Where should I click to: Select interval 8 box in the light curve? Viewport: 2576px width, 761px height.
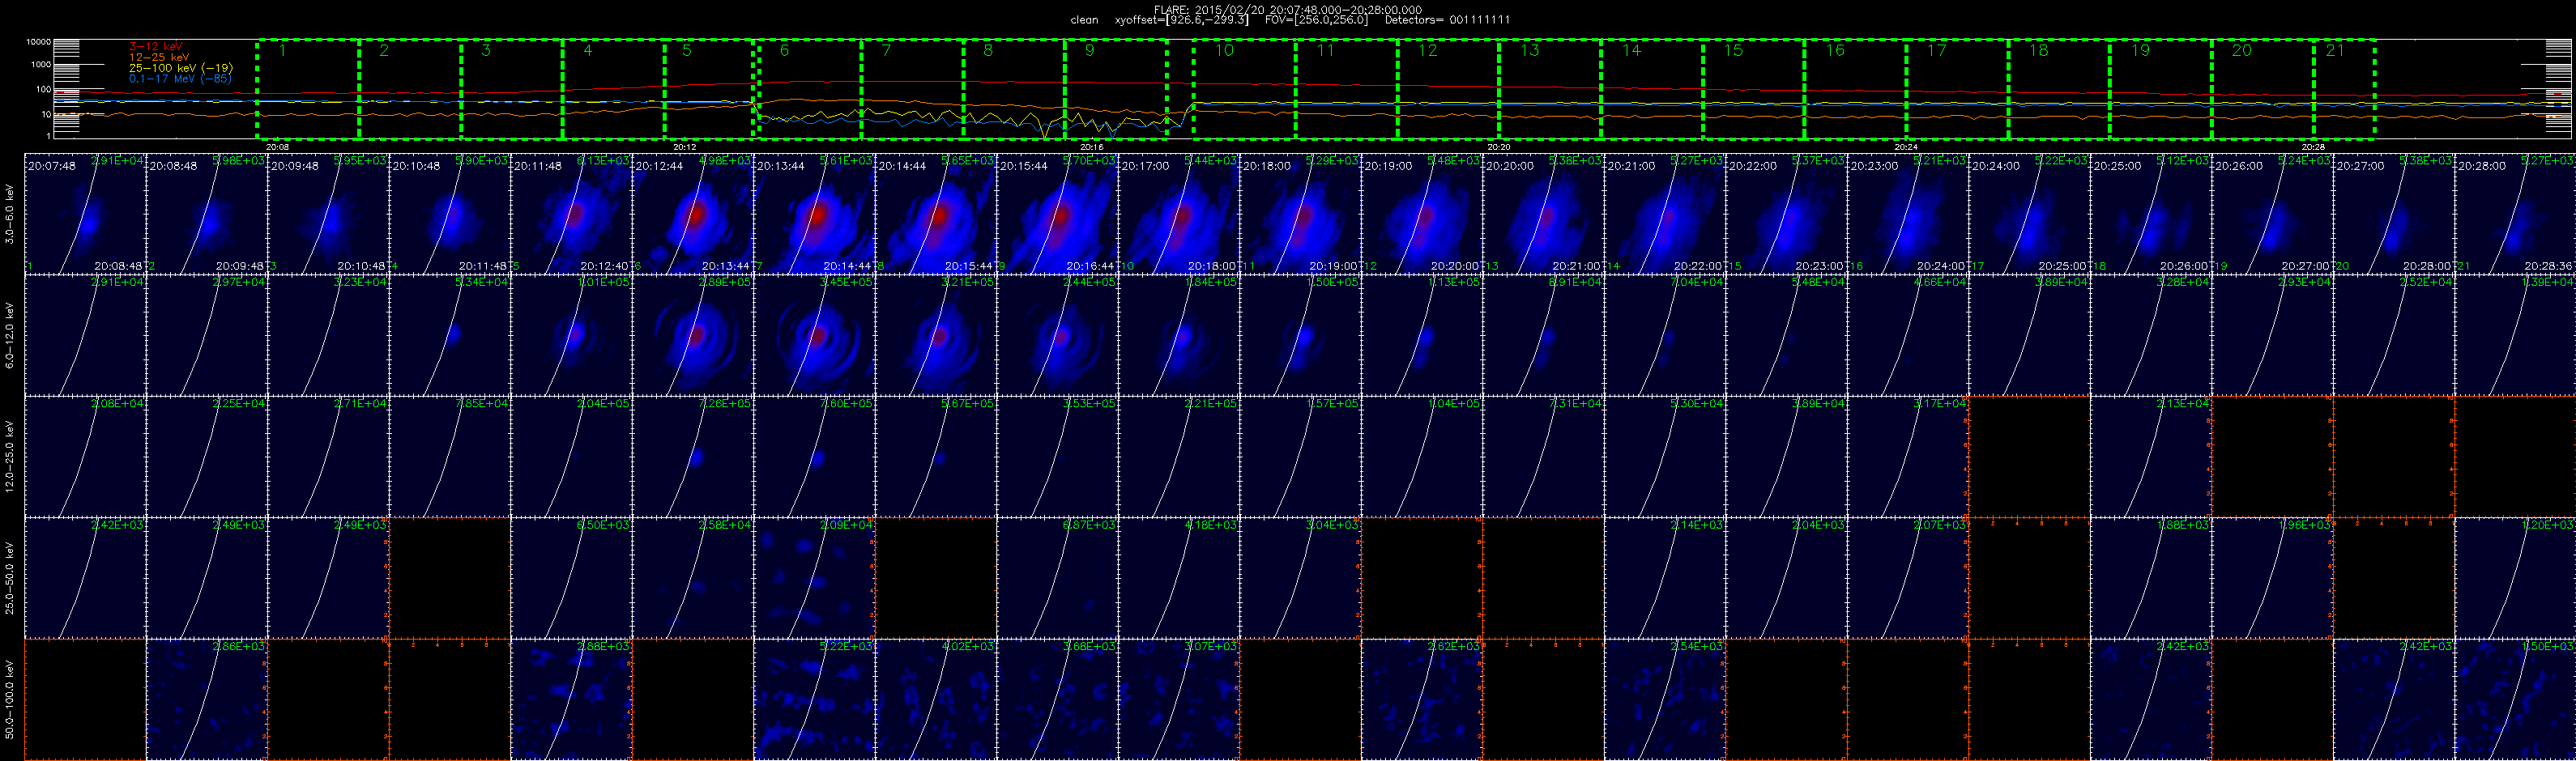pyautogui.click(x=1014, y=89)
